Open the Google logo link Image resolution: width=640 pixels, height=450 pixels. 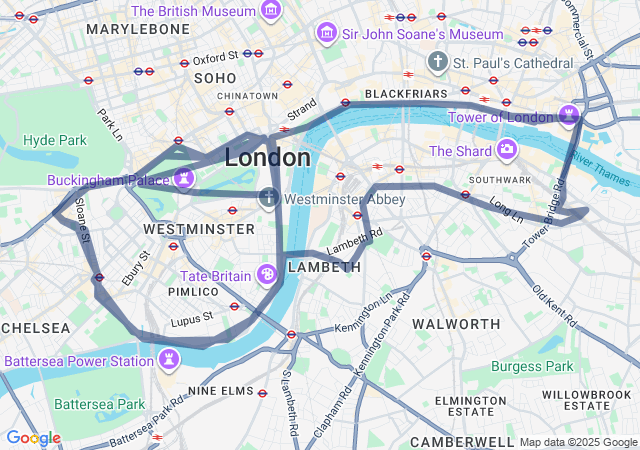pyautogui.click(x=34, y=438)
